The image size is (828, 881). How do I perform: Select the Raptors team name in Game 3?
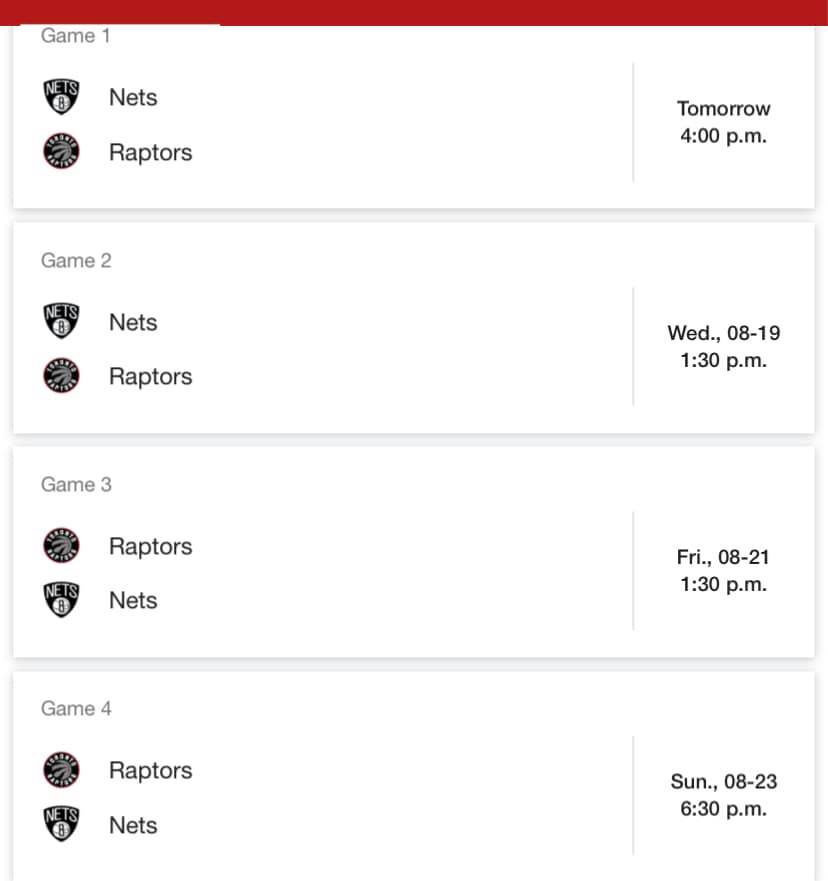[151, 546]
